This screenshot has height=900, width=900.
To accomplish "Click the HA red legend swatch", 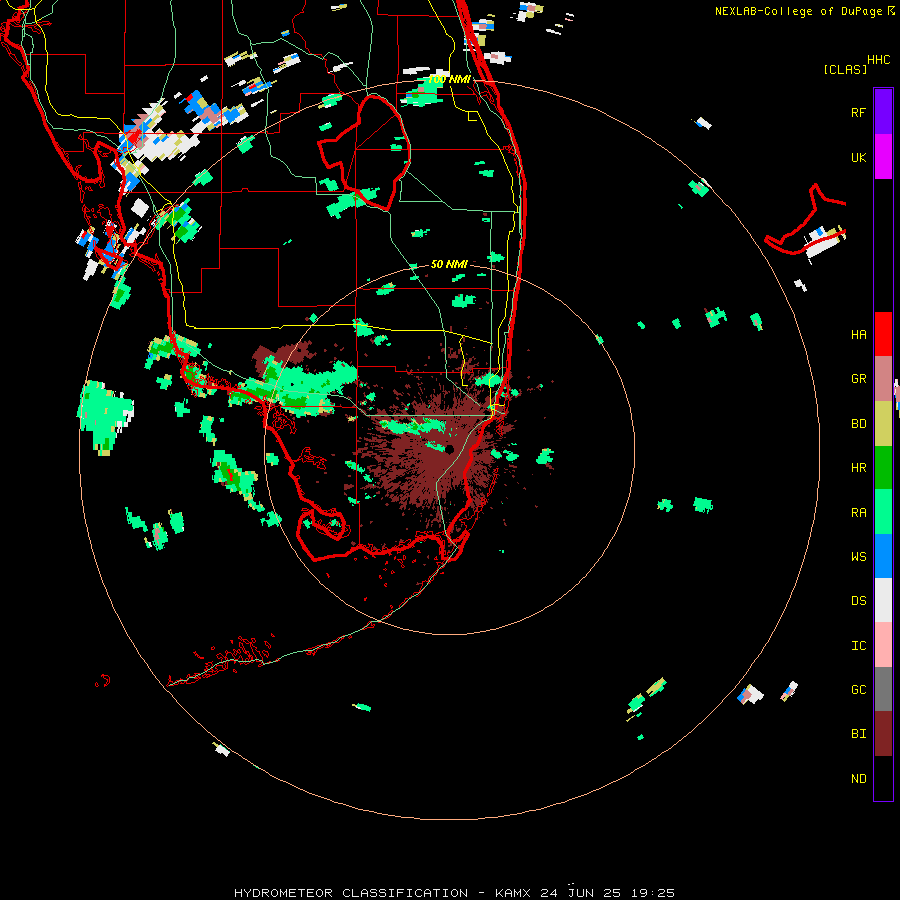I will (x=883, y=334).
